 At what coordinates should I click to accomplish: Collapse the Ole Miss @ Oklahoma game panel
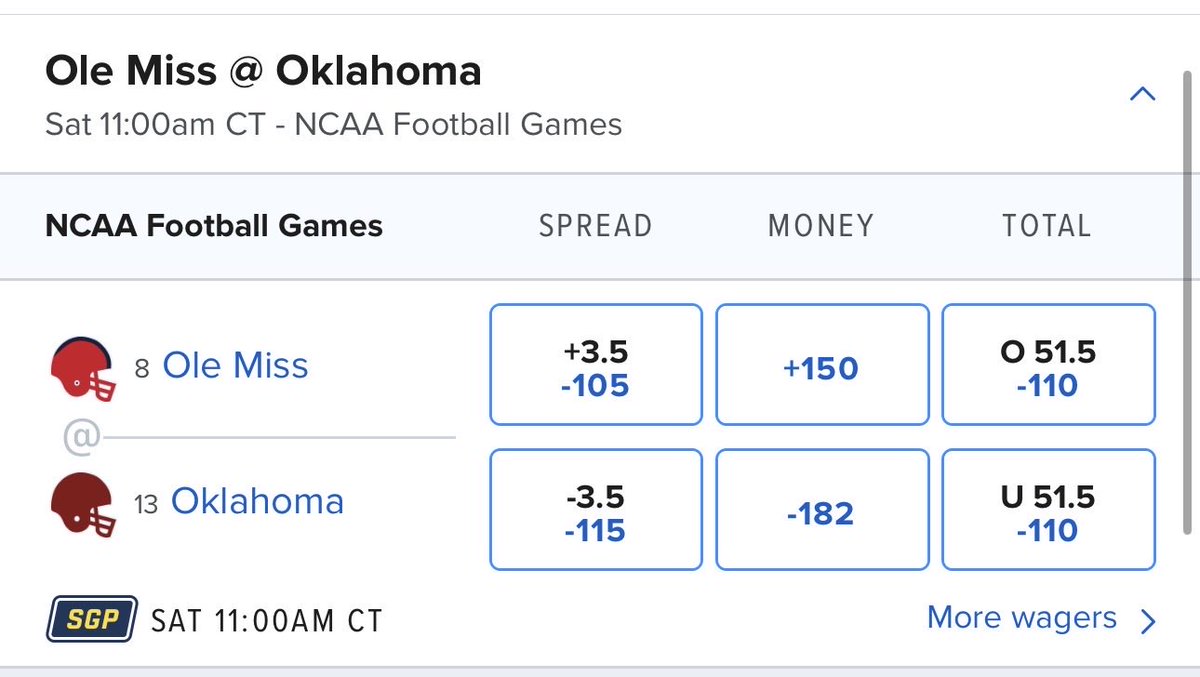pos(1142,95)
